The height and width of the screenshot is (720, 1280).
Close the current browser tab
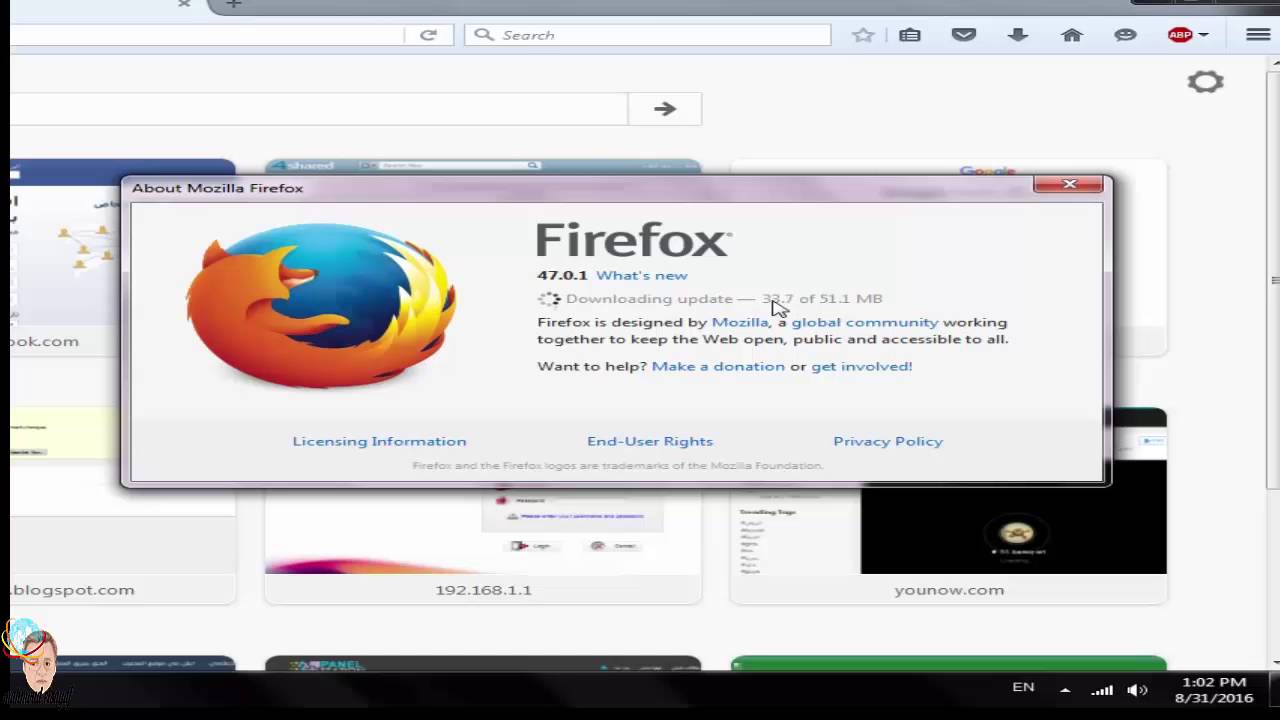tap(184, 4)
